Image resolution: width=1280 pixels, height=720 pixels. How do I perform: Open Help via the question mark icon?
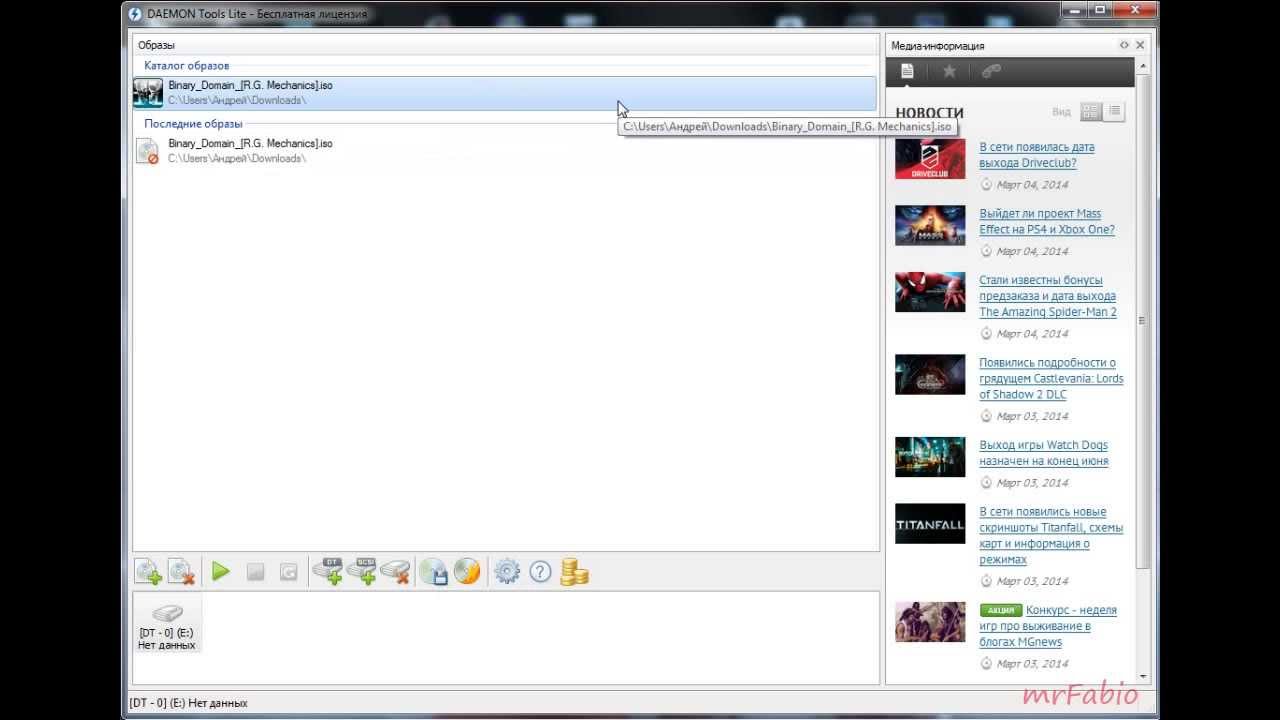coord(540,572)
